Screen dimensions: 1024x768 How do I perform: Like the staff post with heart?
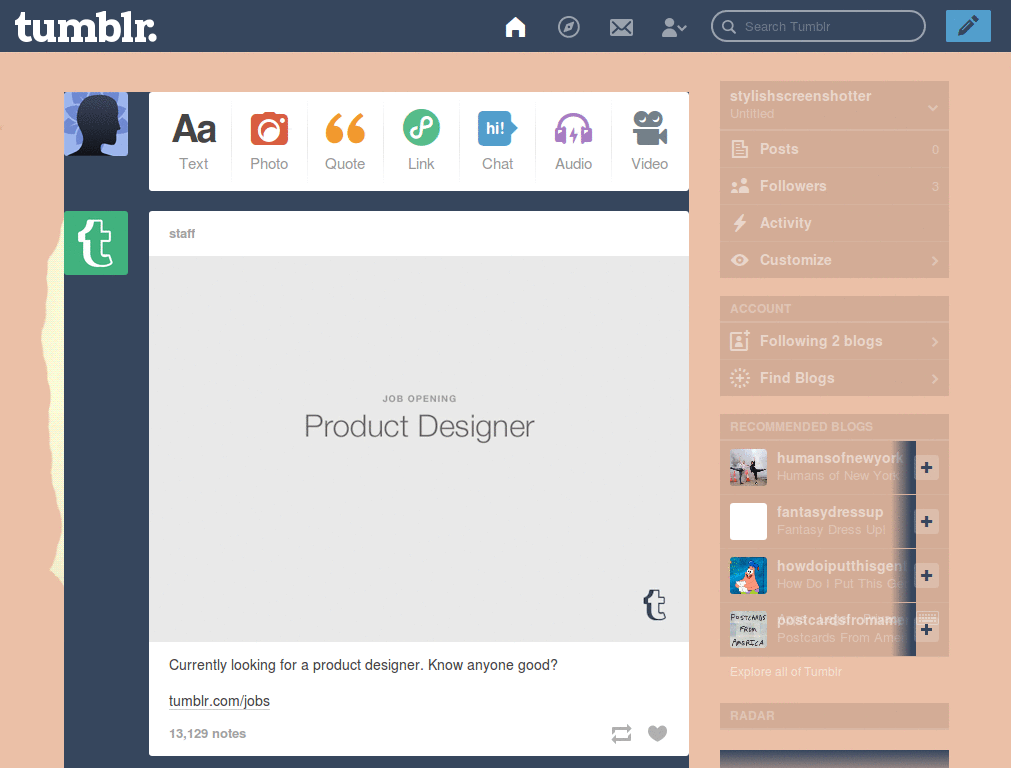[x=658, y=733]
